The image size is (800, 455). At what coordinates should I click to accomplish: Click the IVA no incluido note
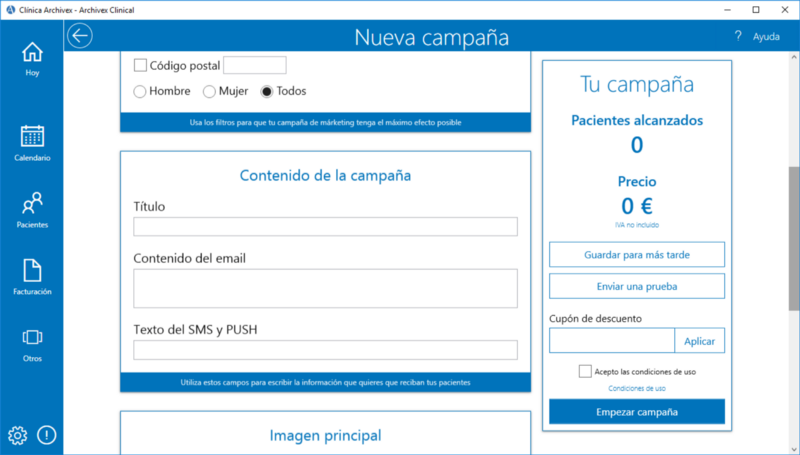(x=637, y=225)
